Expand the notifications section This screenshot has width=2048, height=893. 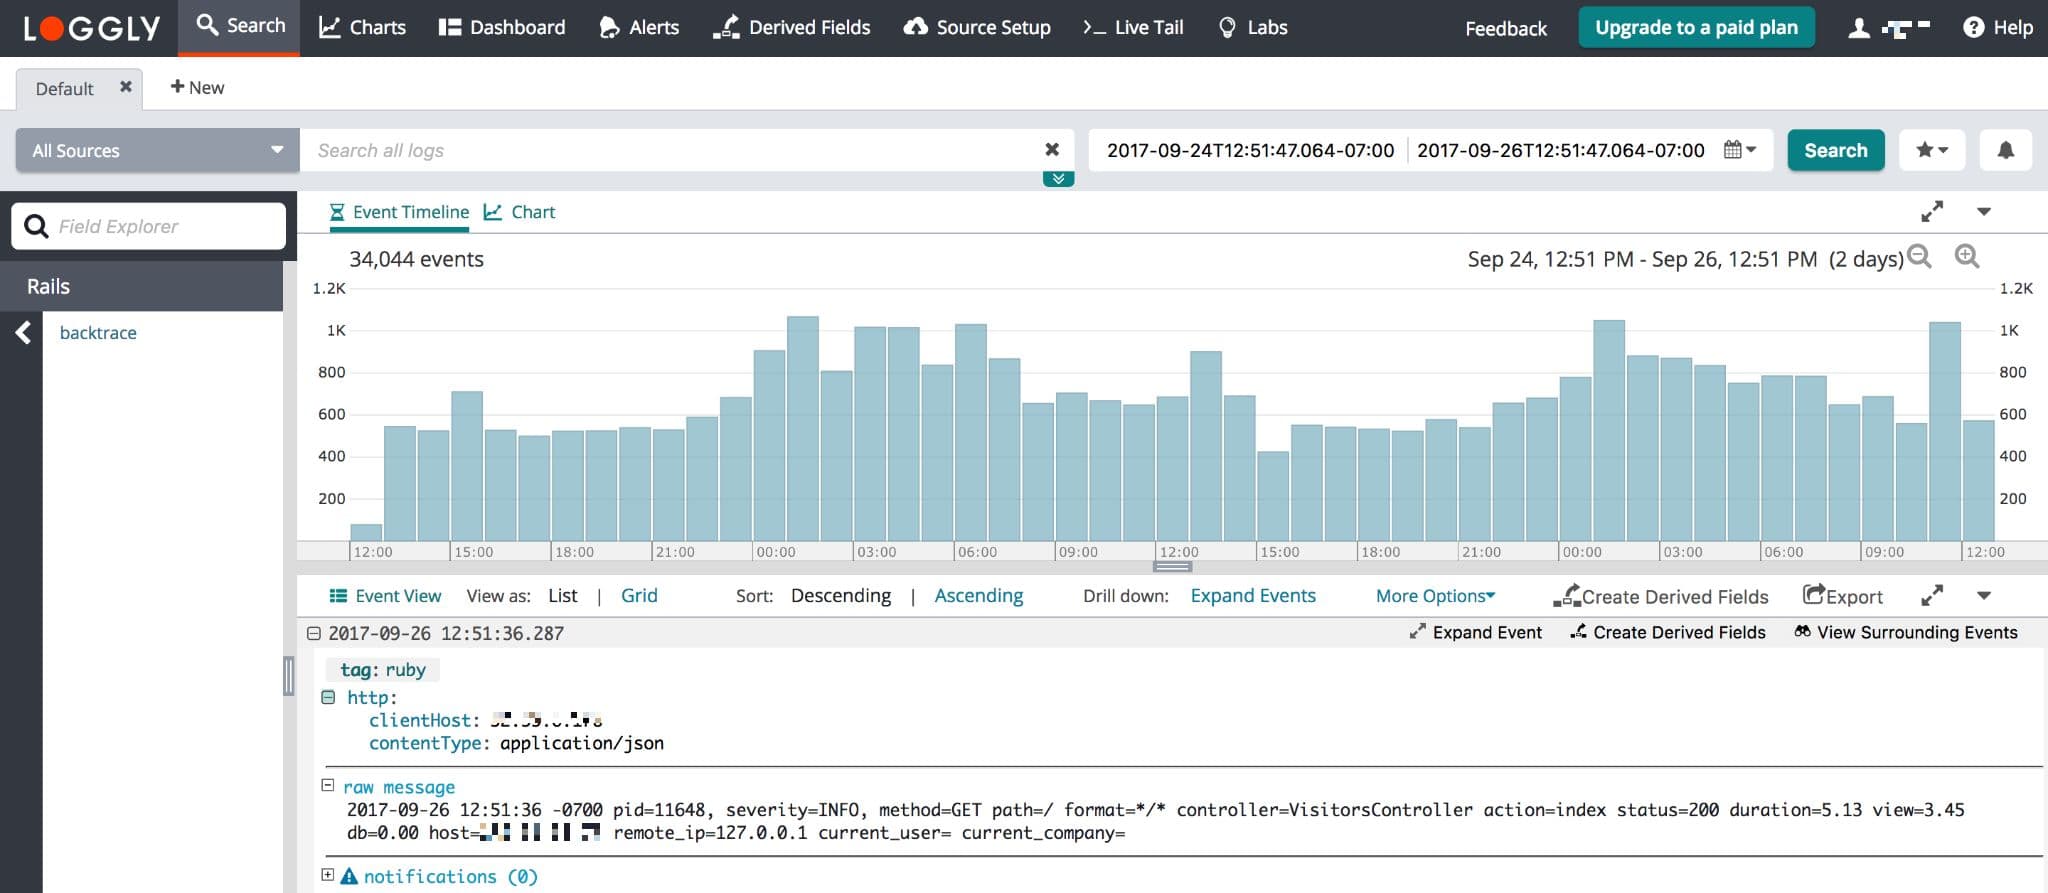[x=327, y=875]
